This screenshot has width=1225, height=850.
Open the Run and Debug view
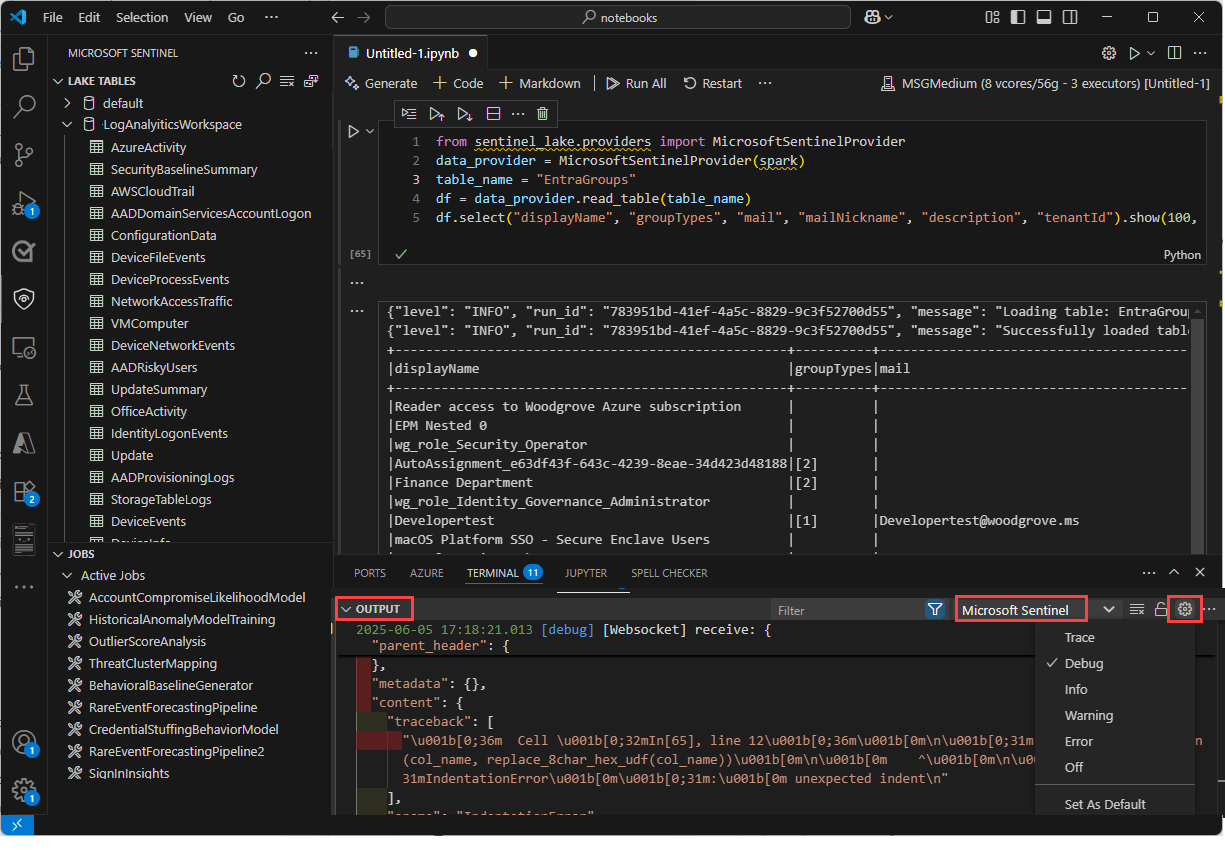24,203
